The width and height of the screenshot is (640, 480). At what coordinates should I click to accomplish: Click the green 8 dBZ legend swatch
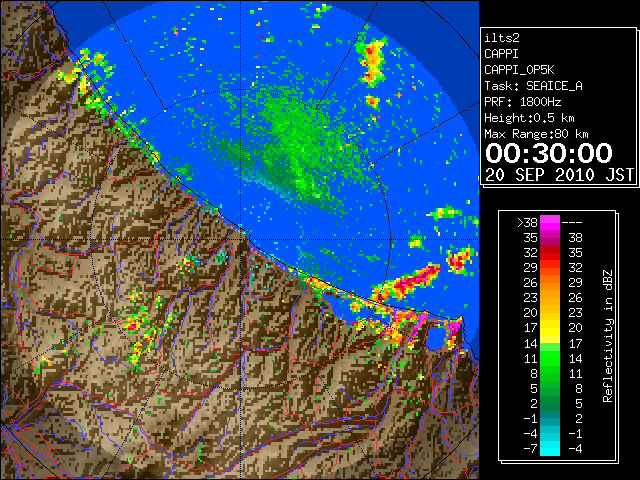coord(550,373)
